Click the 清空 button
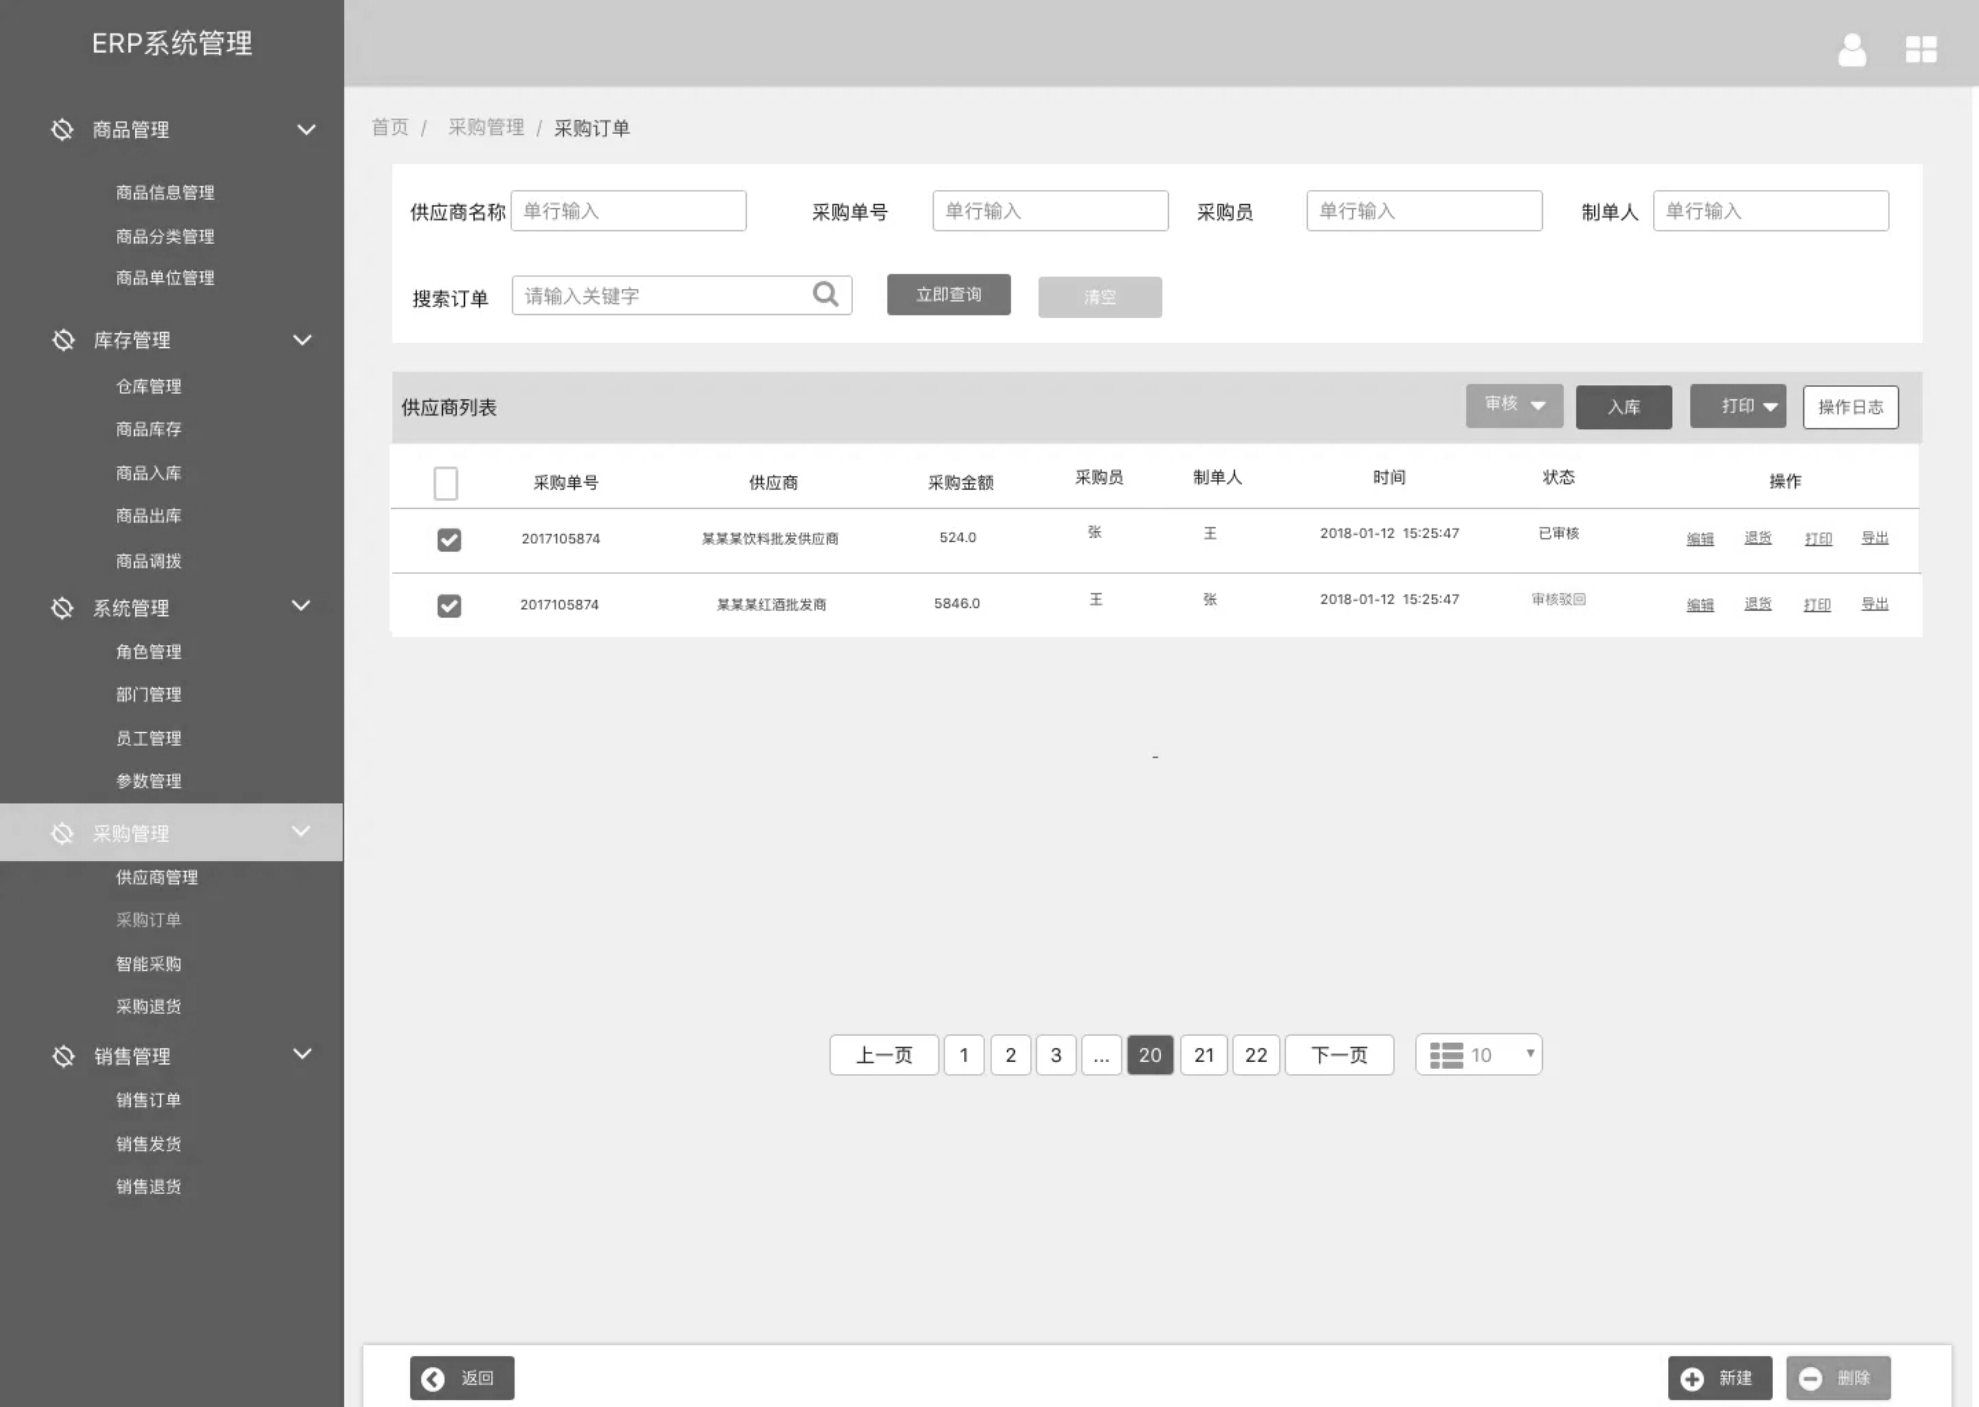 click(x=1100, y=297)
